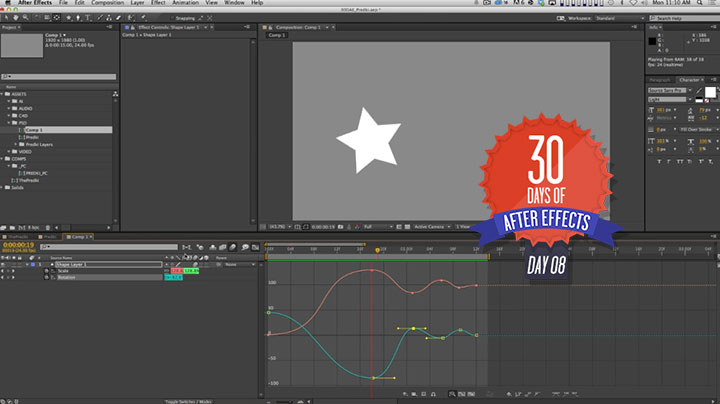Click new folder icon in Project panel
The width and height of the screenshot is (720, 404).
pos(12,228)
